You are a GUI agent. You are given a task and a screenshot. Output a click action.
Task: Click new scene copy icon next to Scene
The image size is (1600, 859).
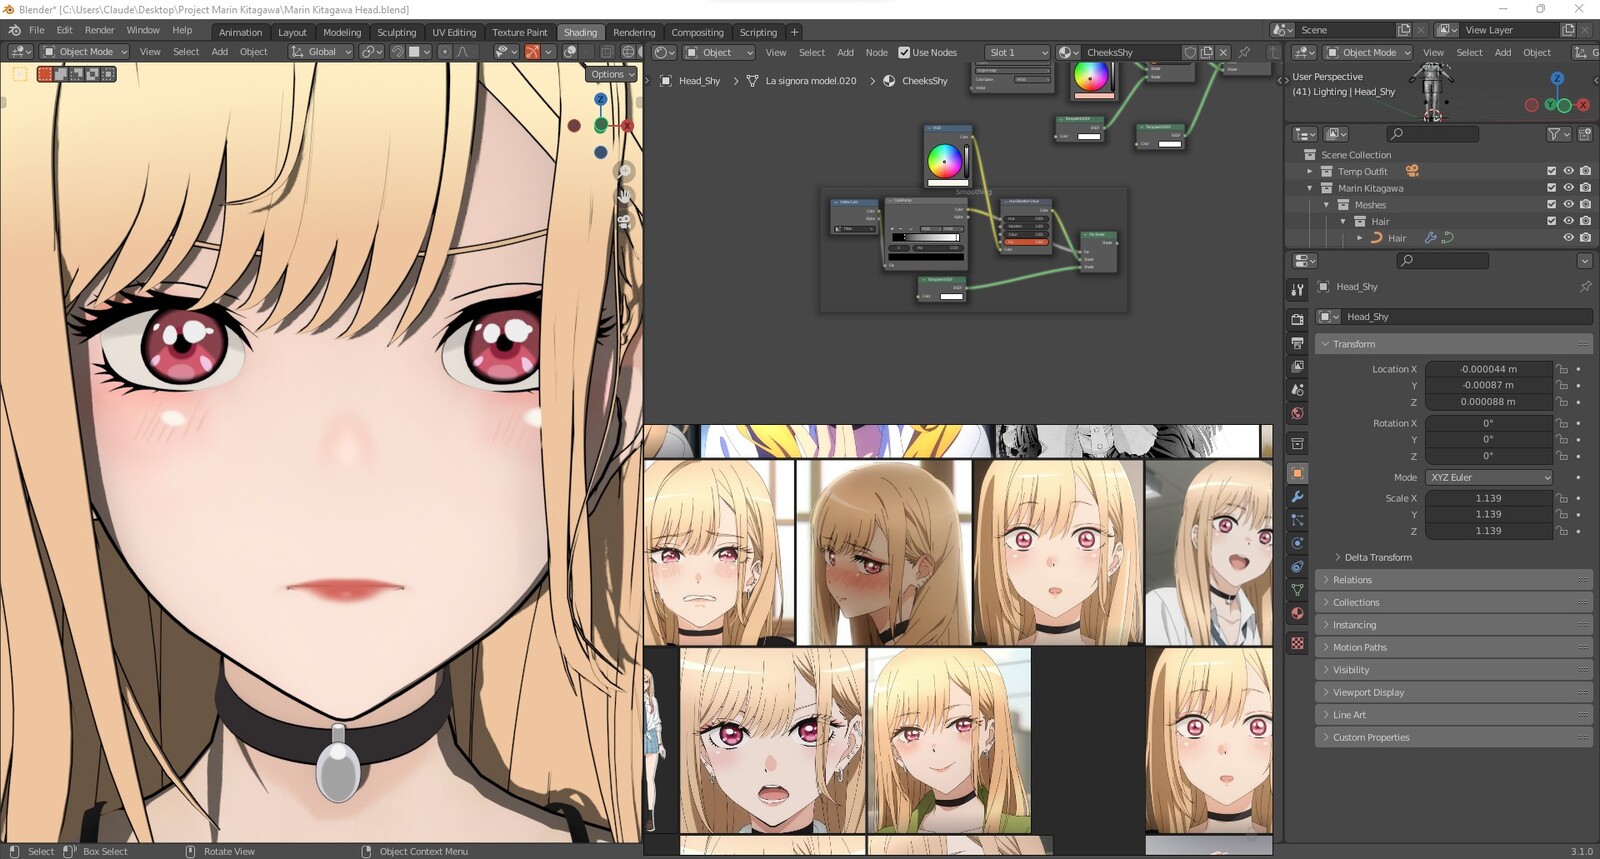[1404, 30]
